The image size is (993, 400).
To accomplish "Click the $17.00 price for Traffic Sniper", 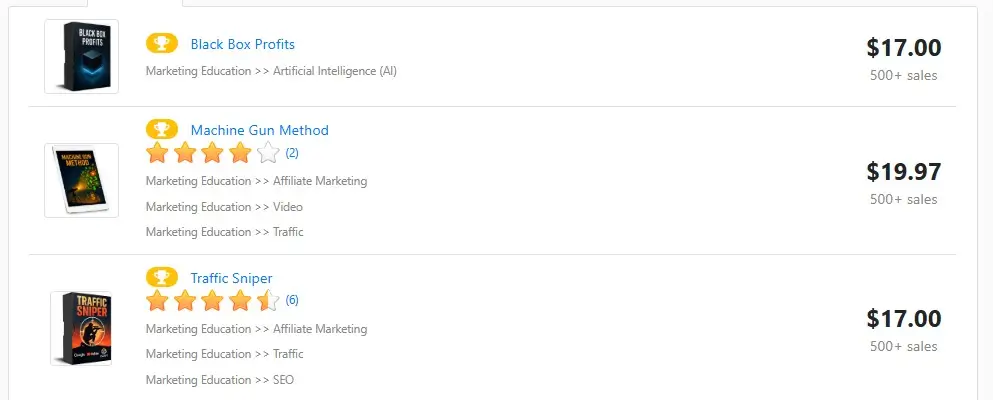I will tap(903, 319).
